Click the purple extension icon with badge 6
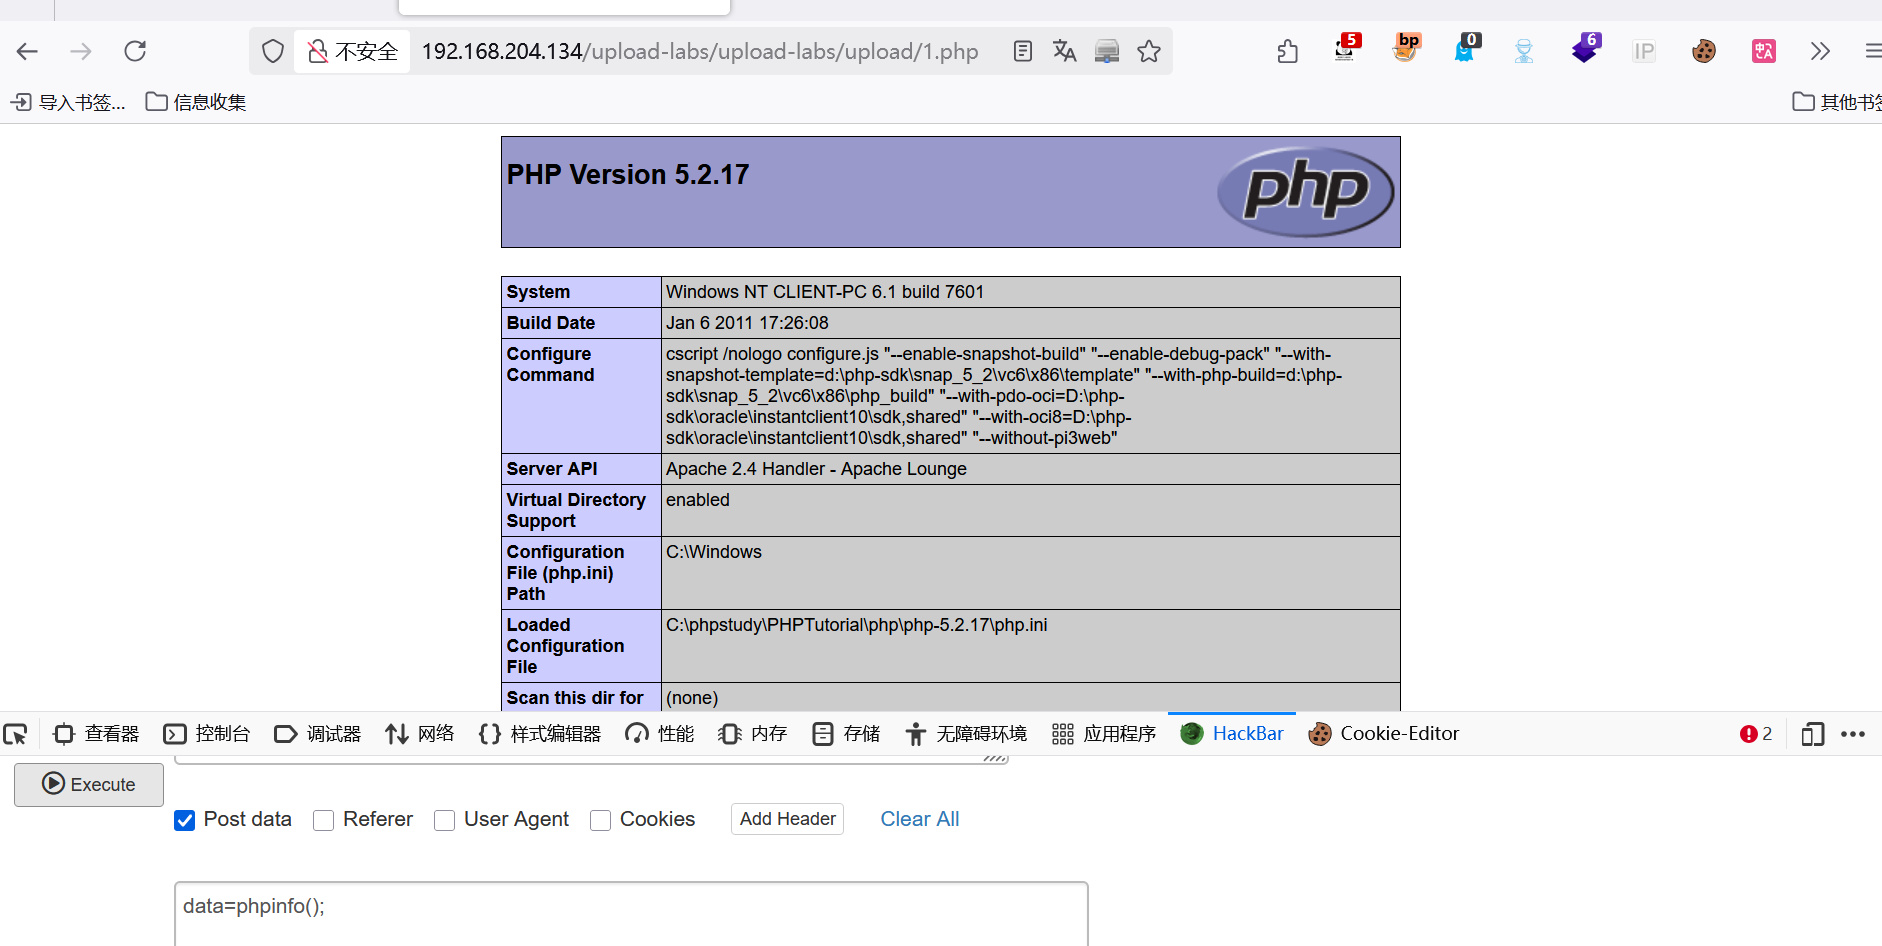The image size is (1882, 946). [x=1586, y=48]
